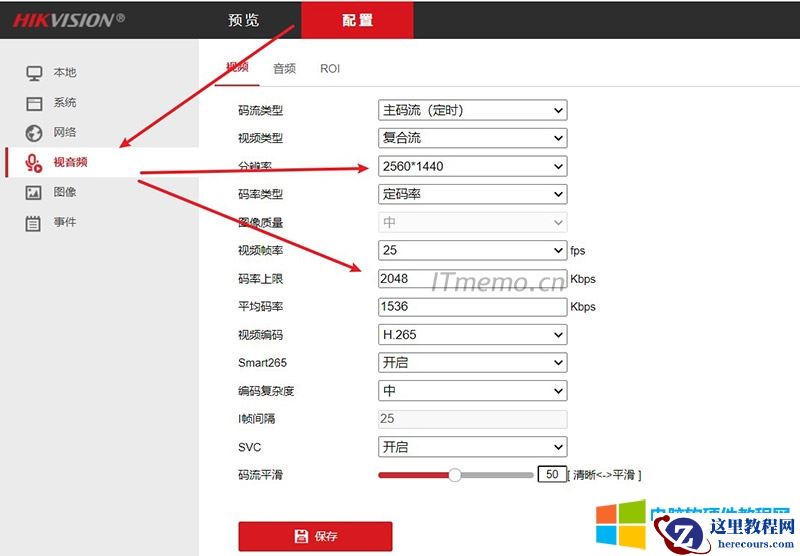Switch to the 音频 sub-tab
Image resolution: width=800 pixels, height=556 pixels.
pyautogui.click(x=284, y=68)
